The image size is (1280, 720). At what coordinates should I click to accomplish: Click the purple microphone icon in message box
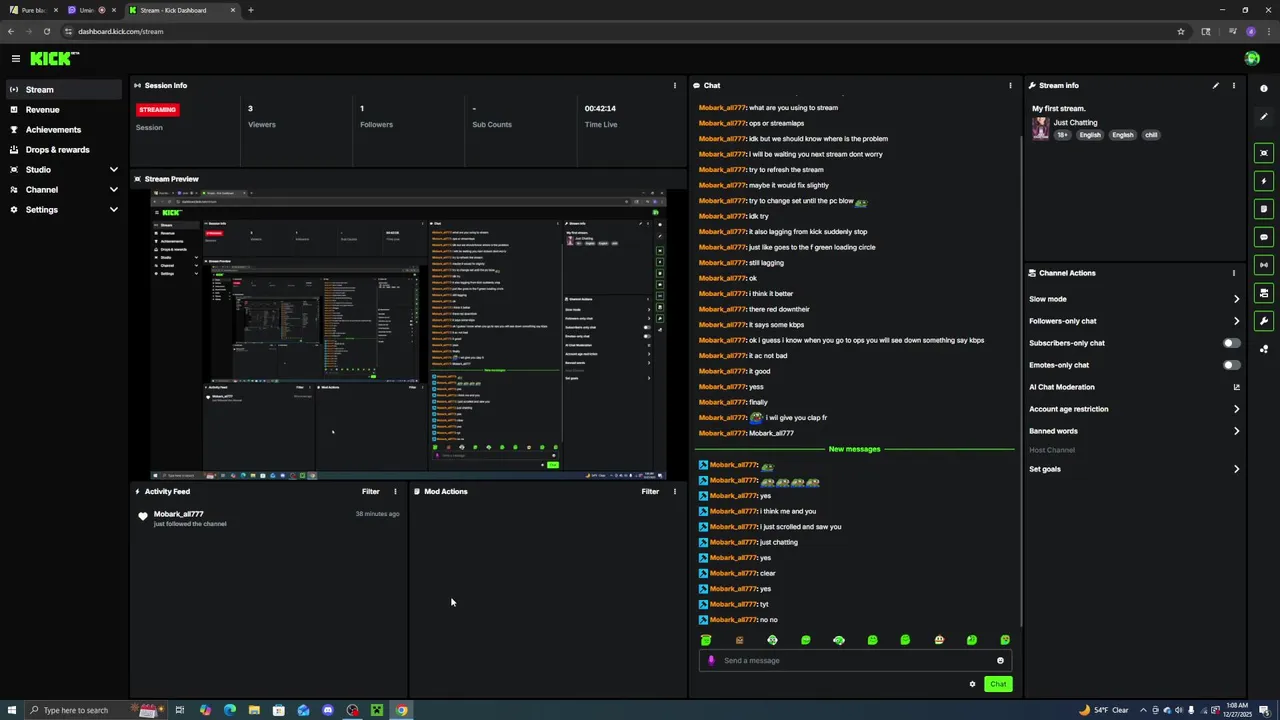pyautogui.click(x=711, y=661)
